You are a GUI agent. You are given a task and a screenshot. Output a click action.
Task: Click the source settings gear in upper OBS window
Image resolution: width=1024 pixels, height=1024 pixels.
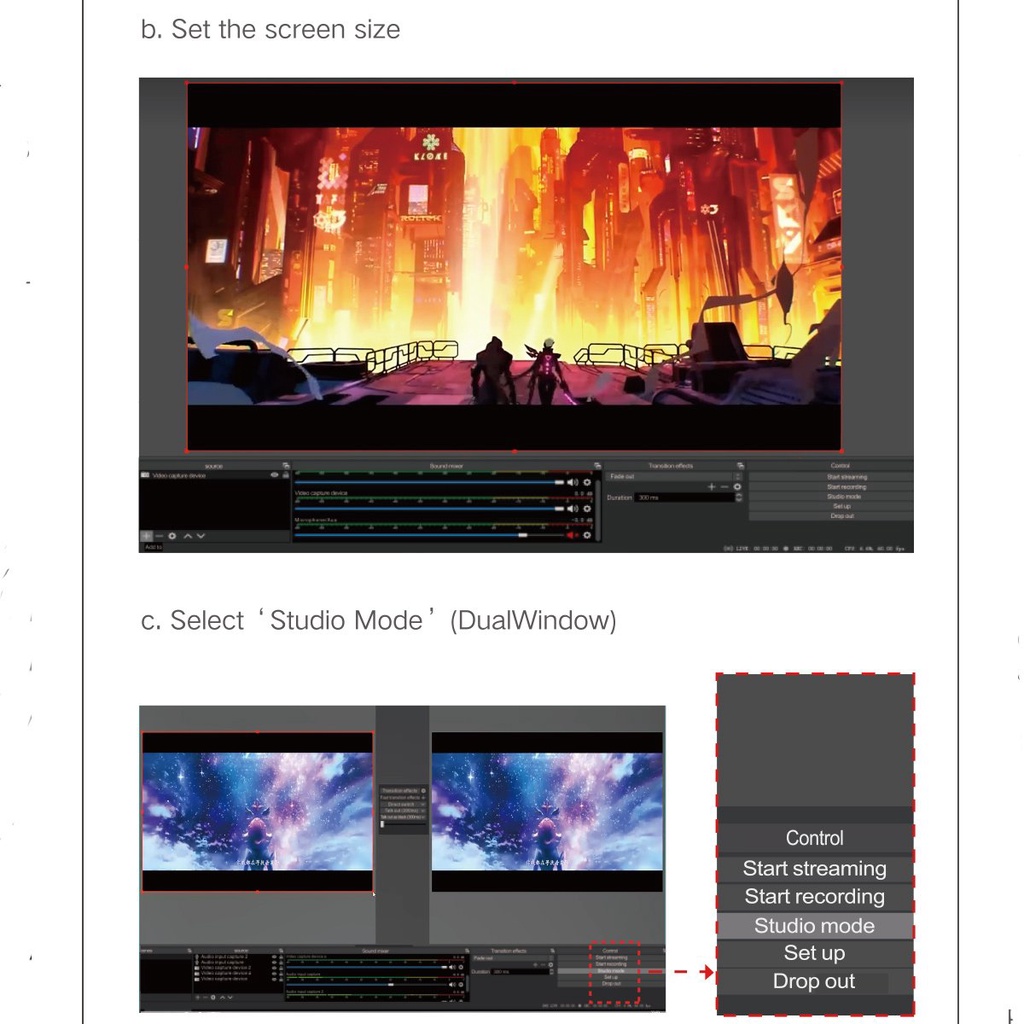(x=173, y=536)
